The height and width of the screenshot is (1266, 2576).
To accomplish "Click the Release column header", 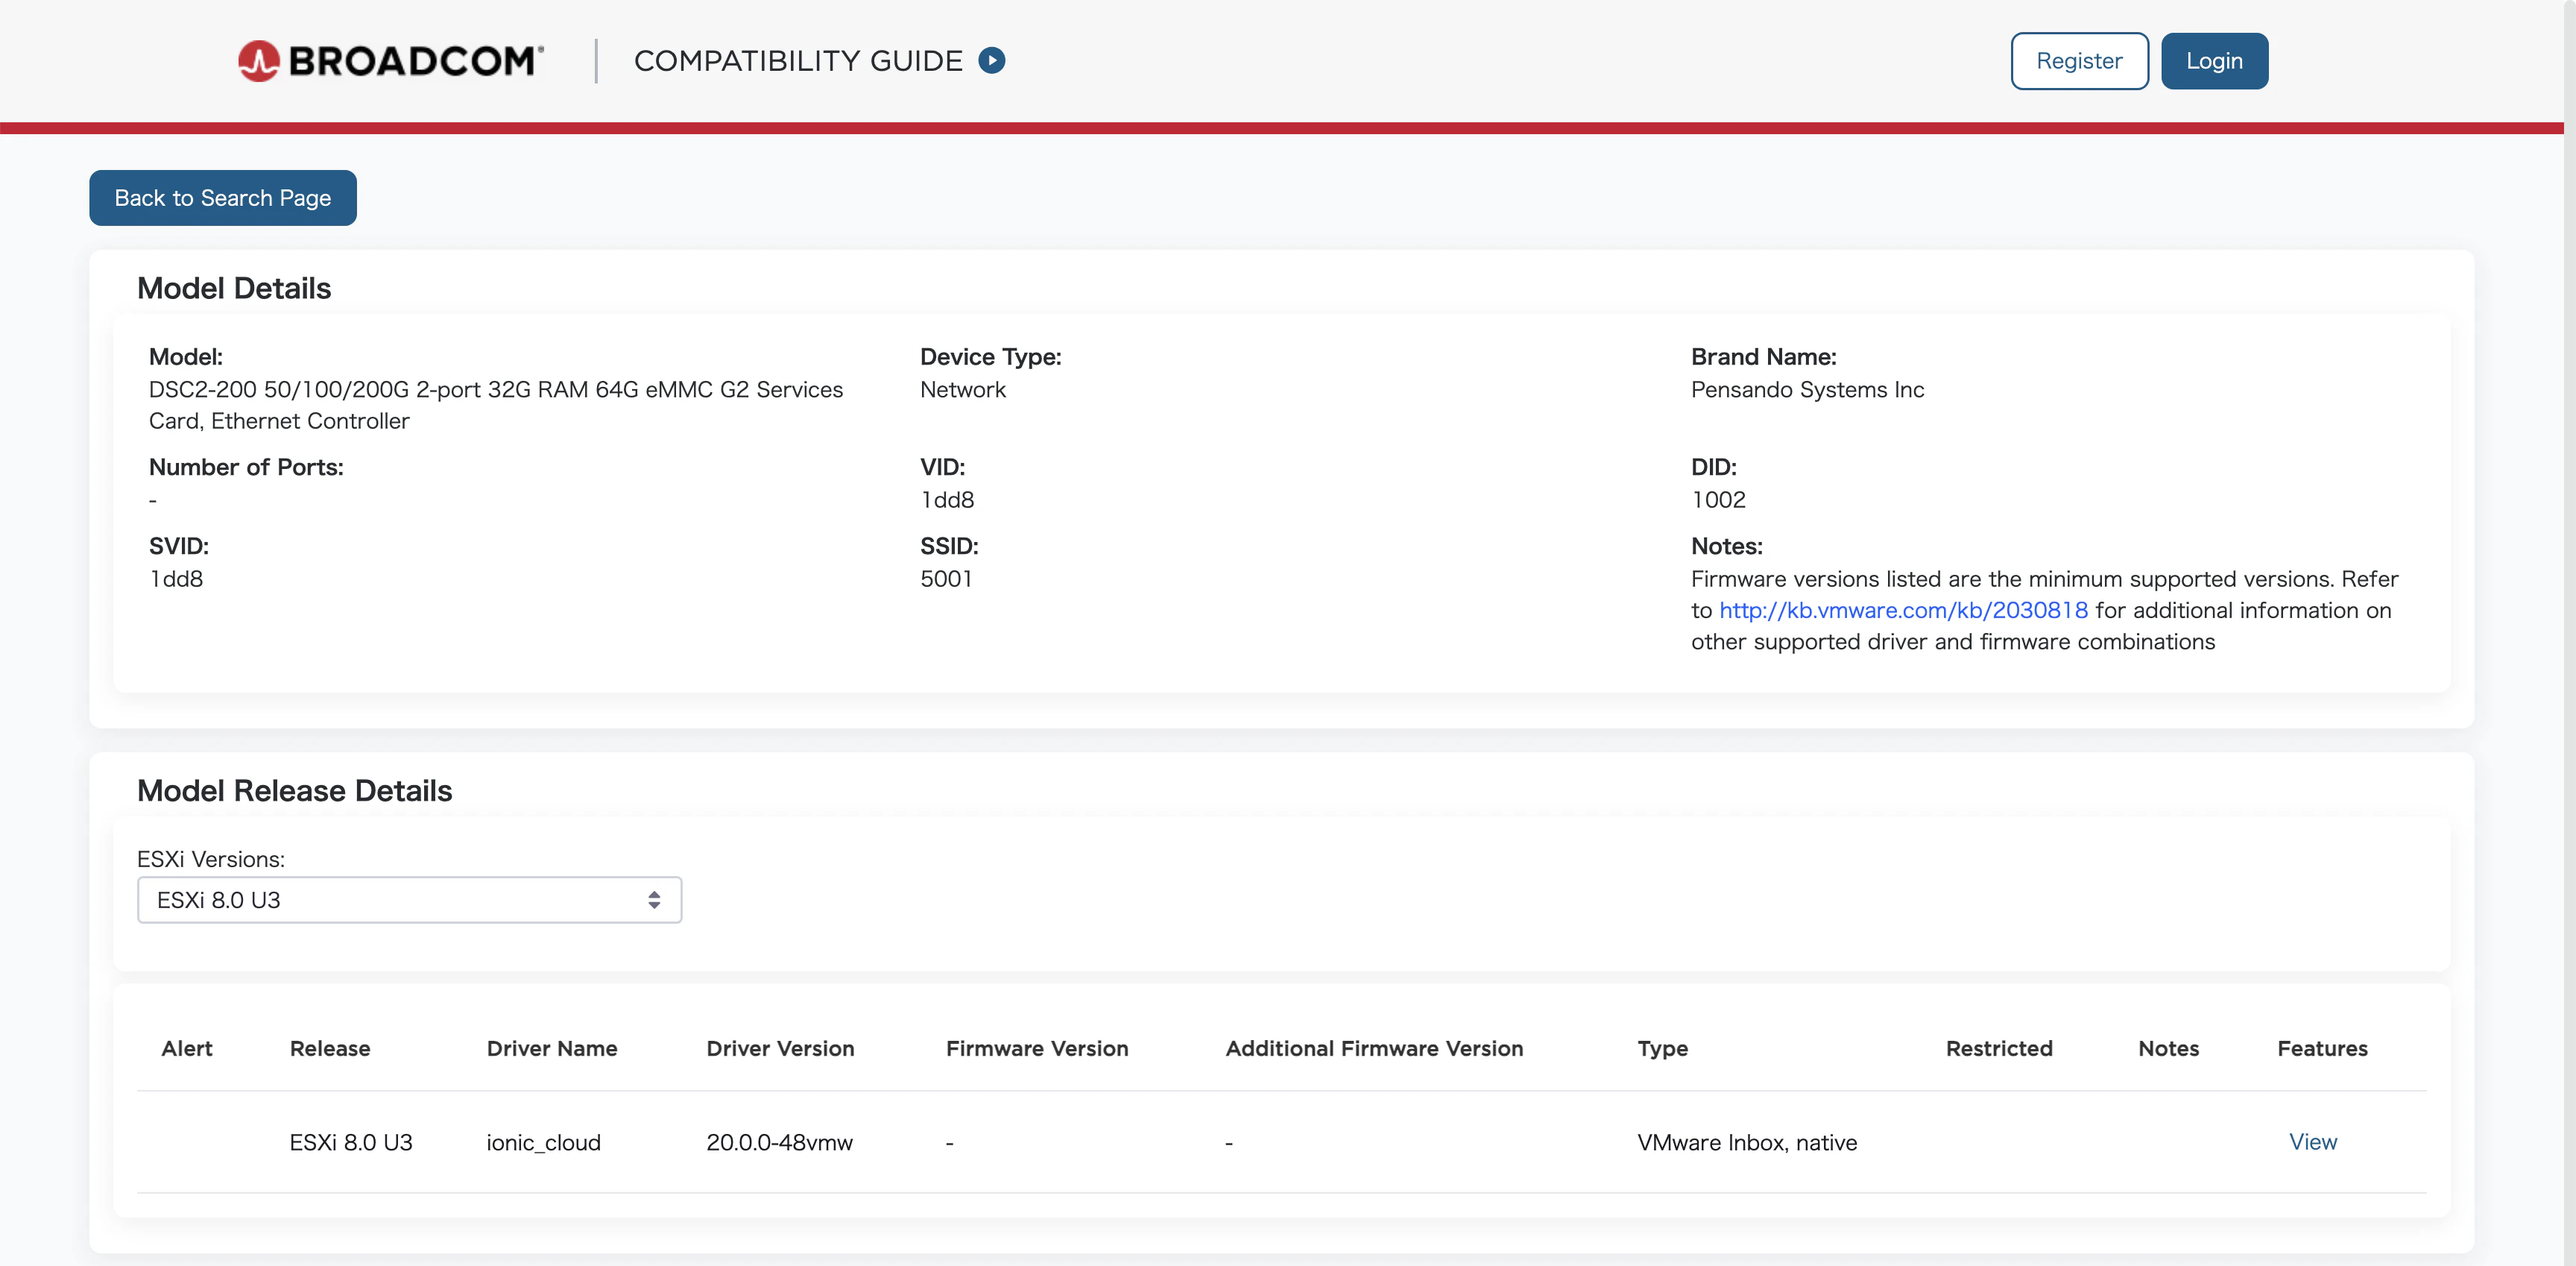I will (x=330, y=1048).
